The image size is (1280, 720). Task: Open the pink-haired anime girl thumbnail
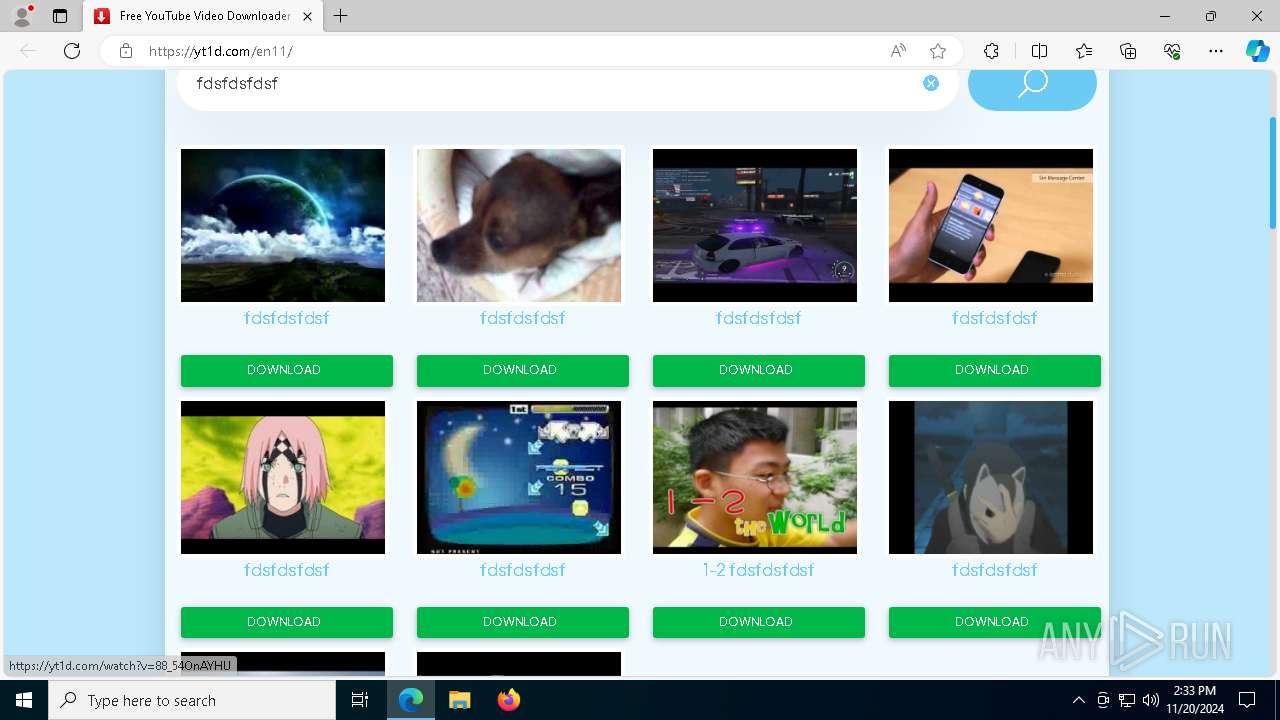point(283,477)
